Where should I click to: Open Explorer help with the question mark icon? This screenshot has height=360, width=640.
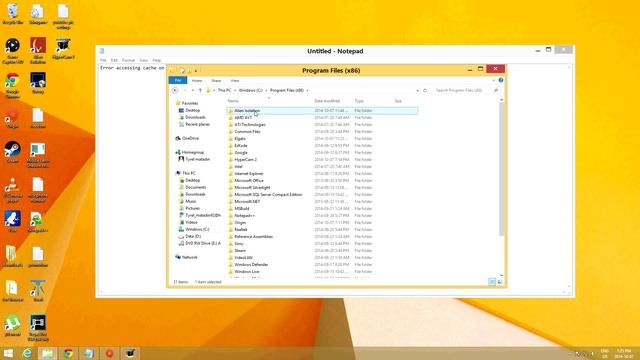(501, 80)
